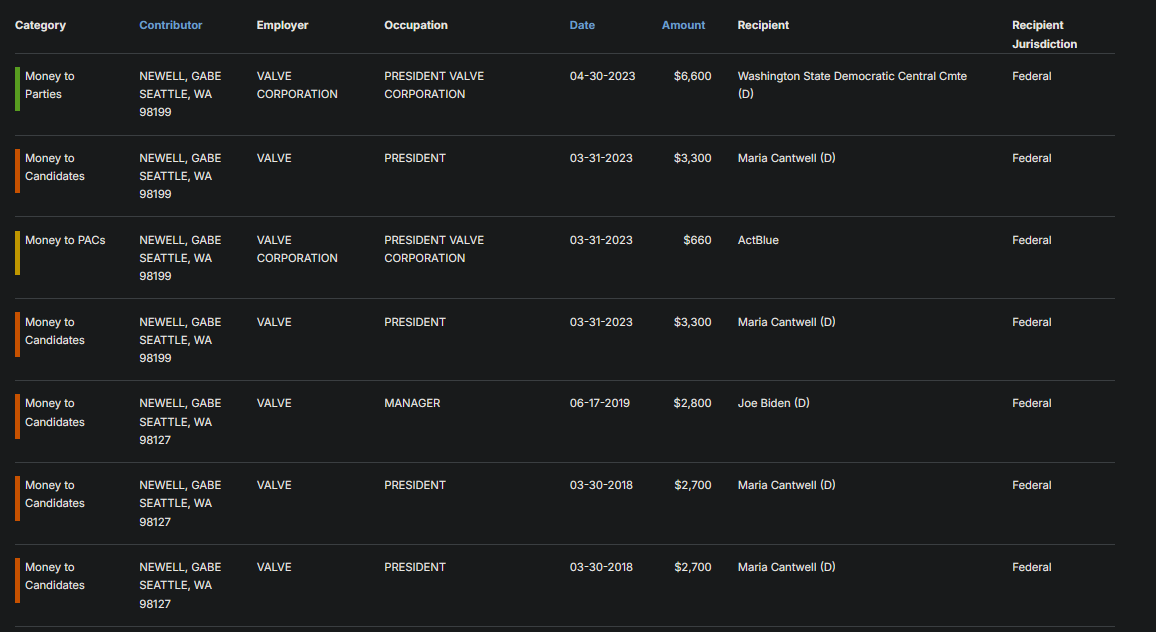Screen dimensions: 1156x632
Task: Select the occupation cell in the 04-30-2023 row
Action: point(434,85)
